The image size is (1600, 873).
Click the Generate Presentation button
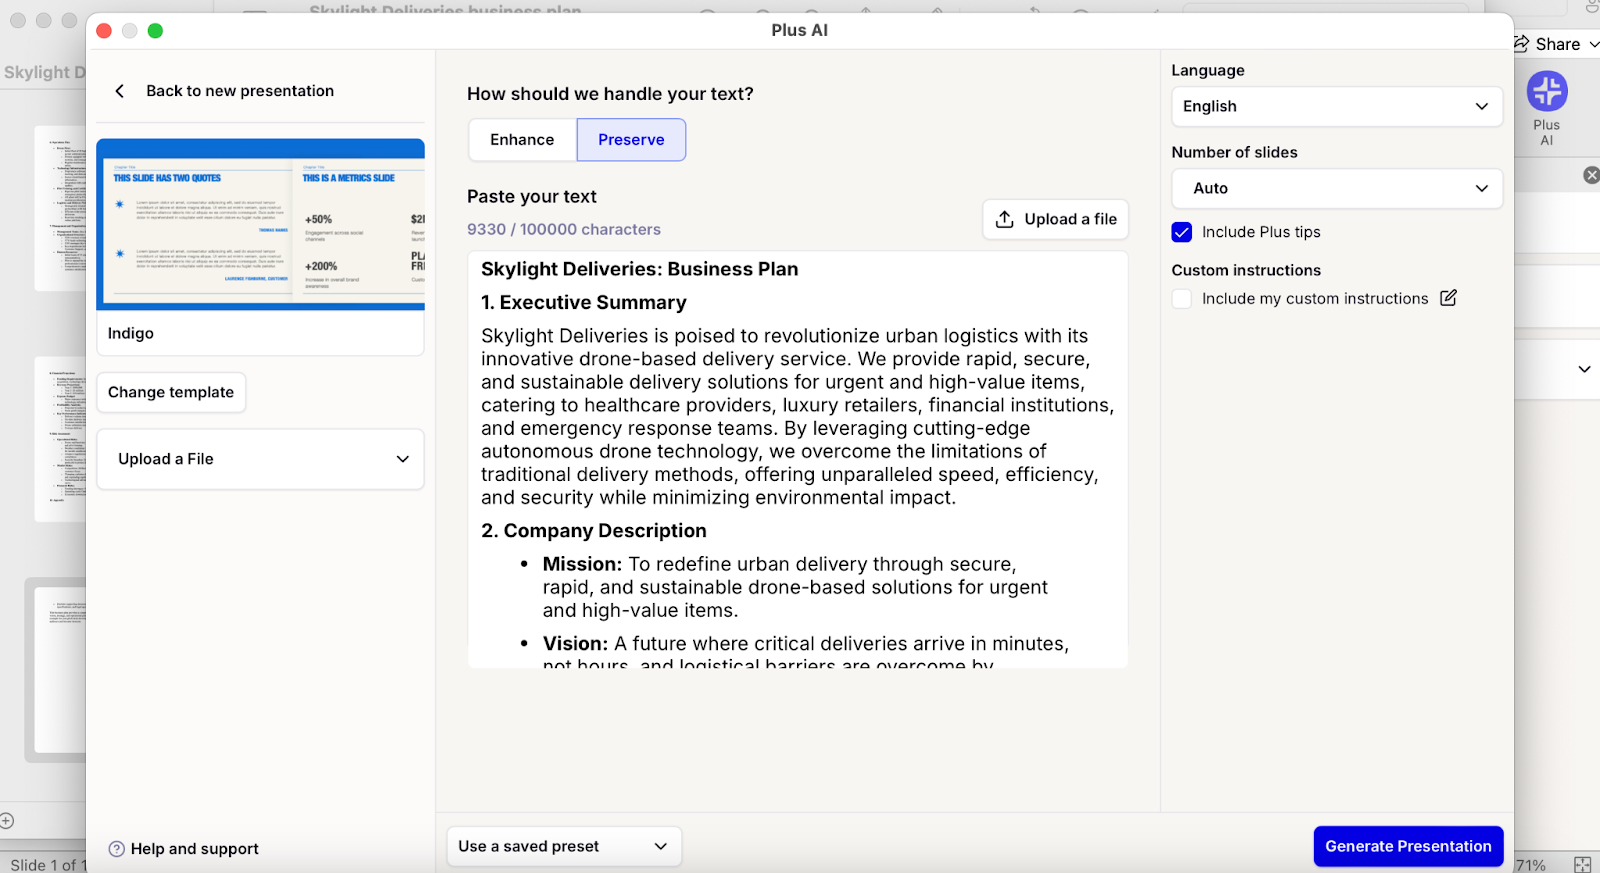pyautogui.click(x=1408, y=846)
